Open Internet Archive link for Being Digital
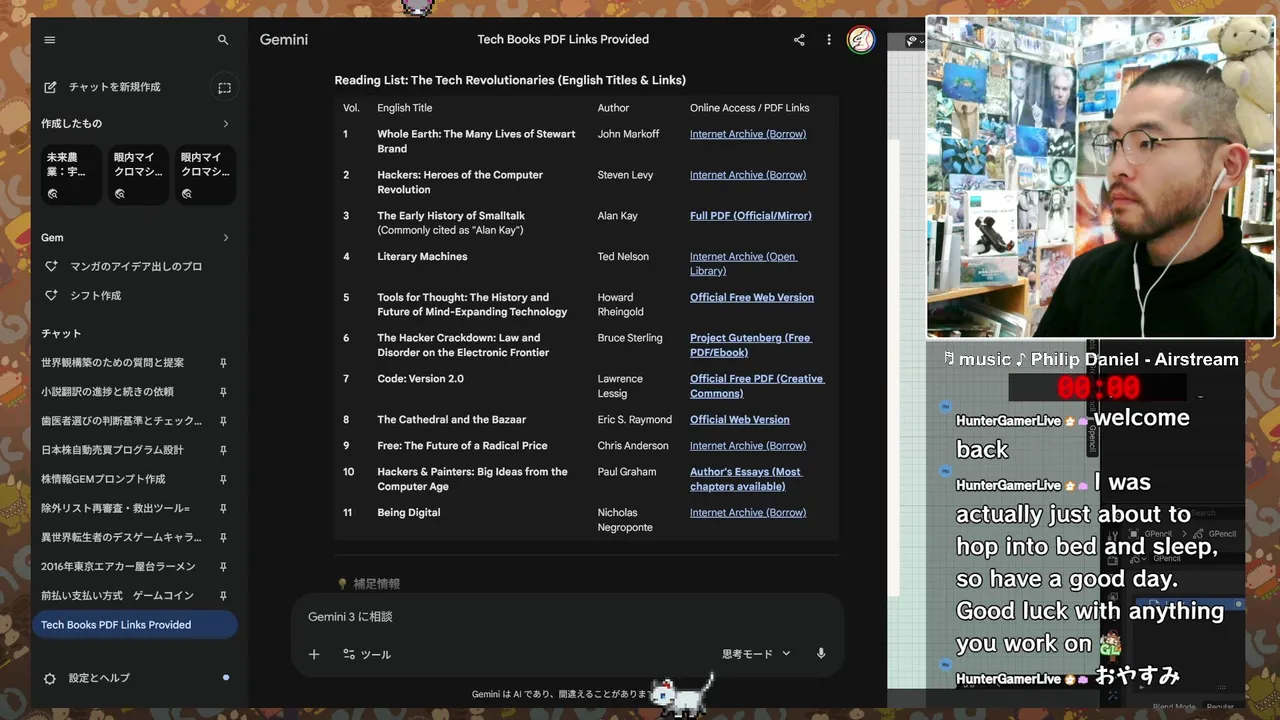 748,513
